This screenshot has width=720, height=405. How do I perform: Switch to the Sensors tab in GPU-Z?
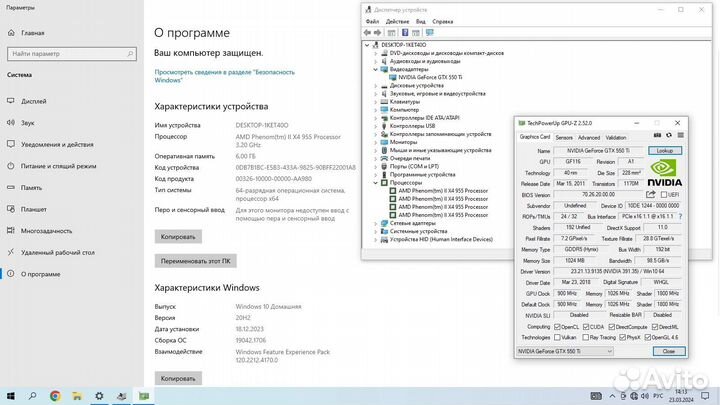pos(564,138)
